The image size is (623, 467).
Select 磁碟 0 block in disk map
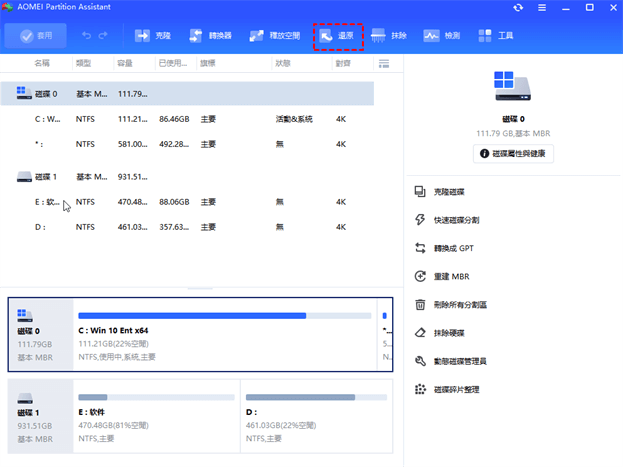(x=41, y=335)
